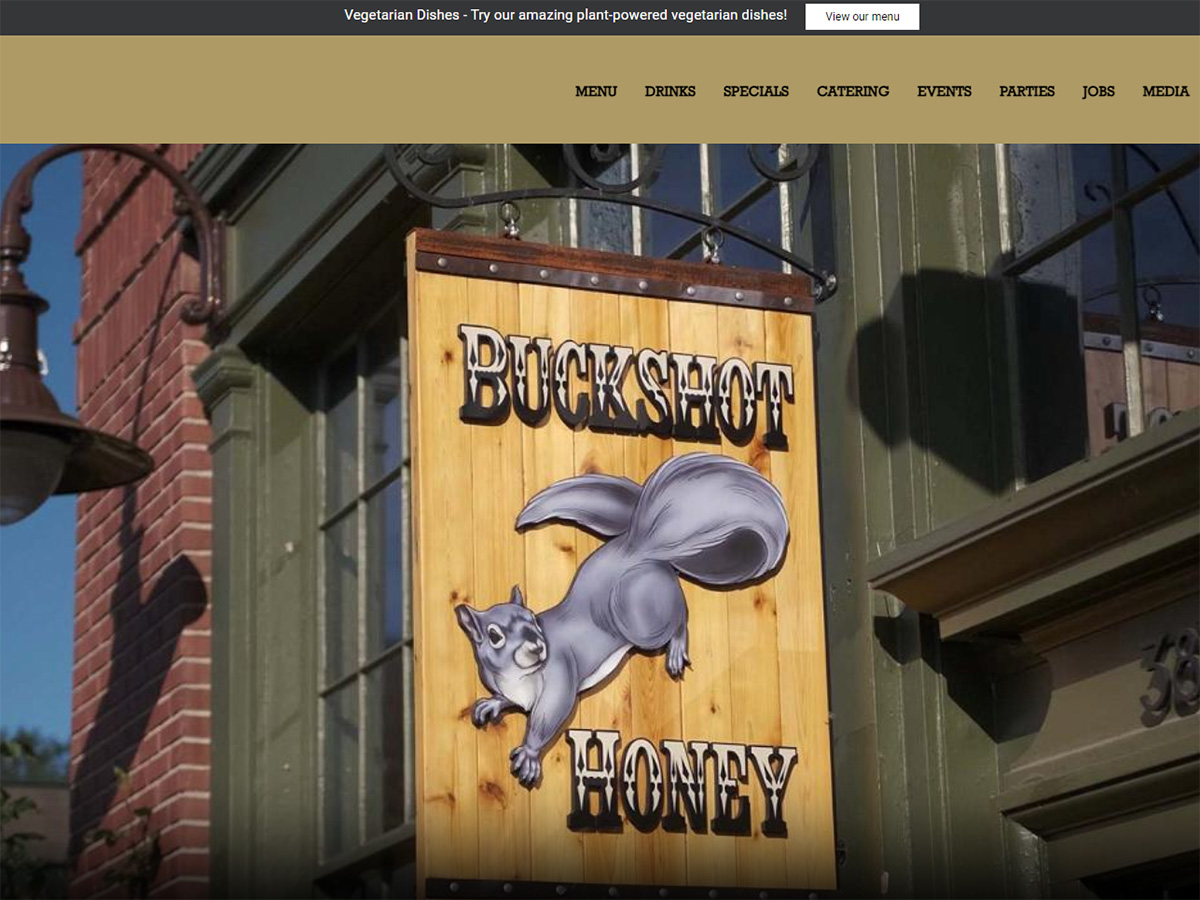Open the JOBS page
The width and height of the screenshot is (1200, 900).
1098,91
